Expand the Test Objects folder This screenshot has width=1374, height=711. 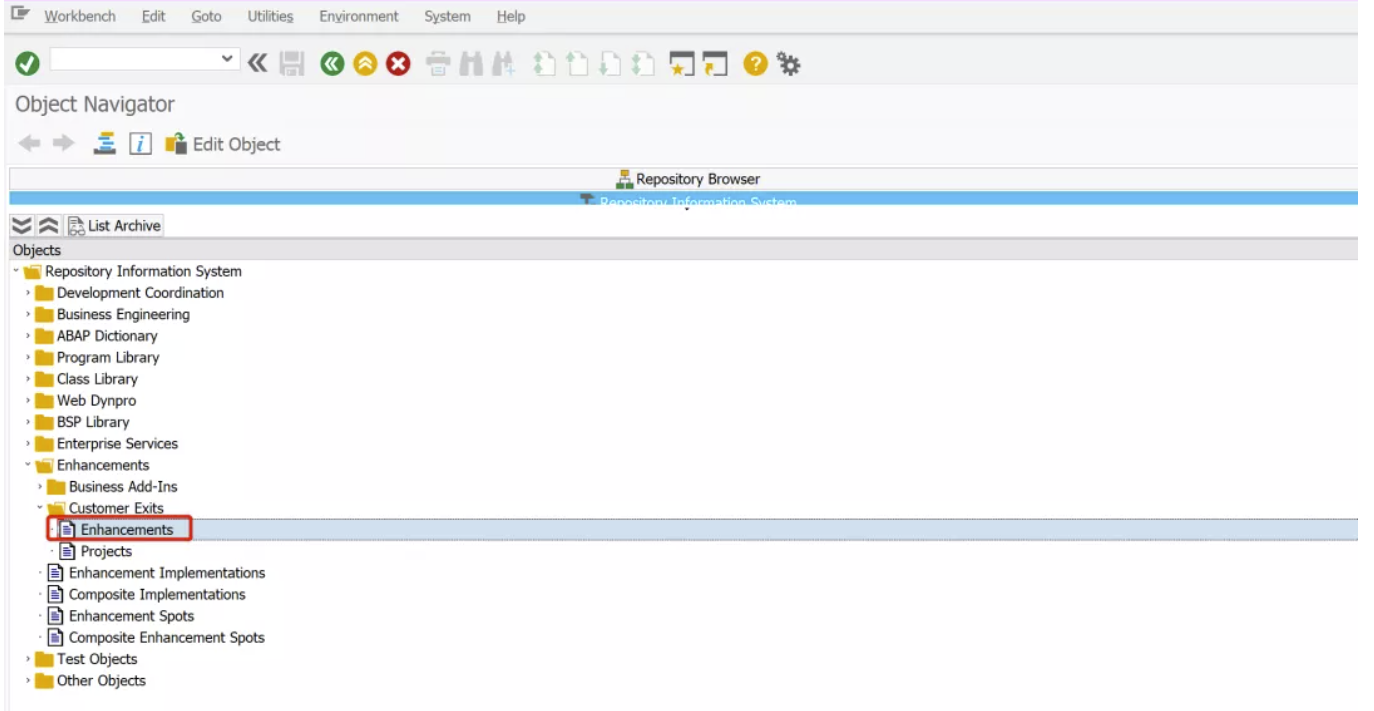pyautogui.click(x=28, y=659)
